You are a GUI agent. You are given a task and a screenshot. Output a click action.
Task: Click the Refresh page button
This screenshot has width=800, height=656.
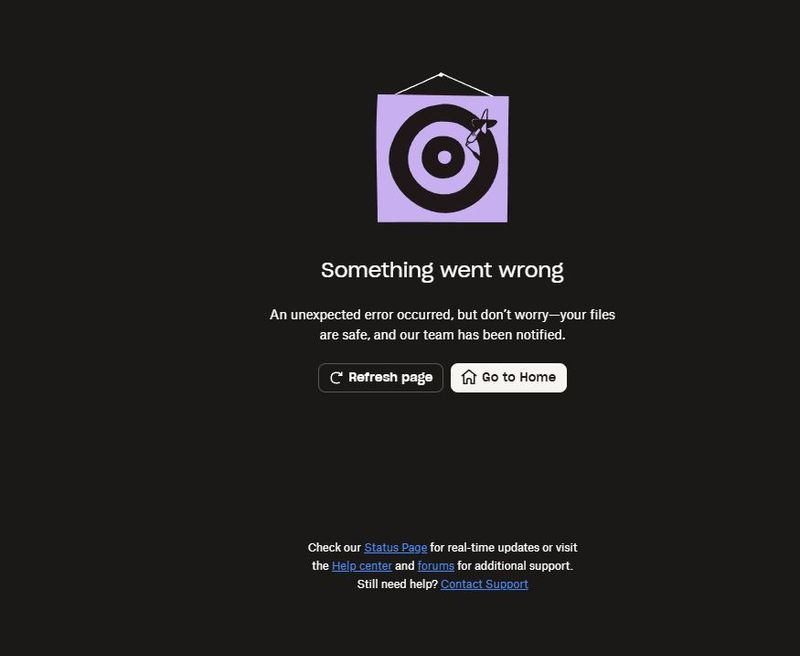(x=380, y=377)
